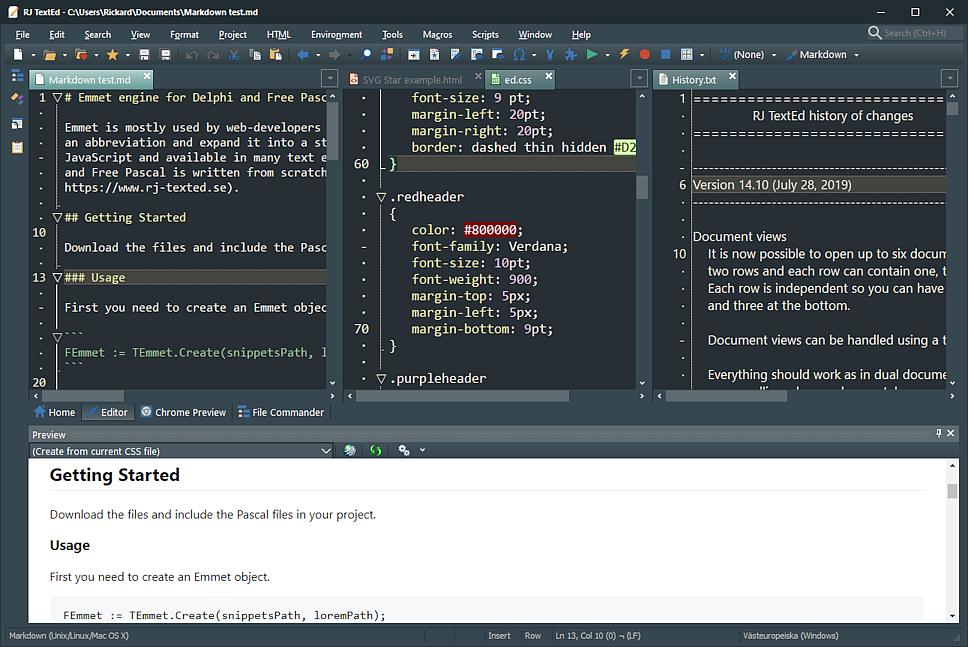Click the magnifier find icon in toolbar
This screenshot has width=968, height=647.
pyautogui.click(x=366, y=55)
